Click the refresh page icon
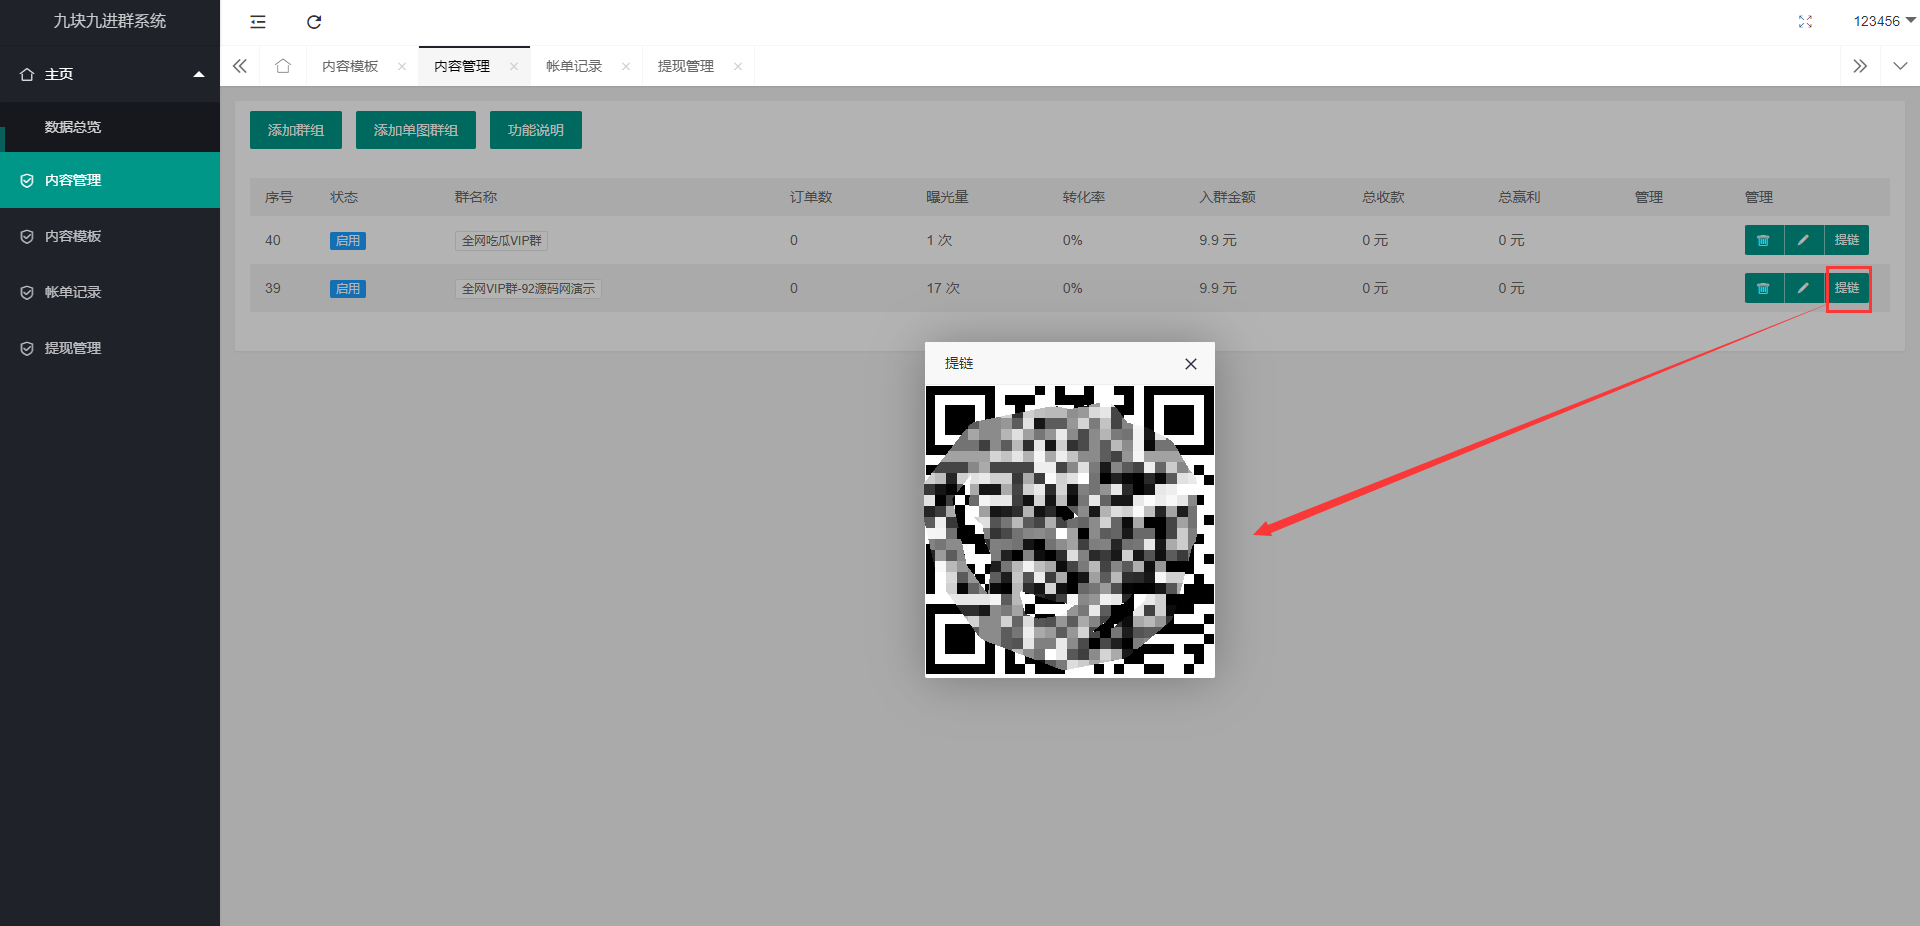Viewport: 1920px width, 926px height. [314, 21]
